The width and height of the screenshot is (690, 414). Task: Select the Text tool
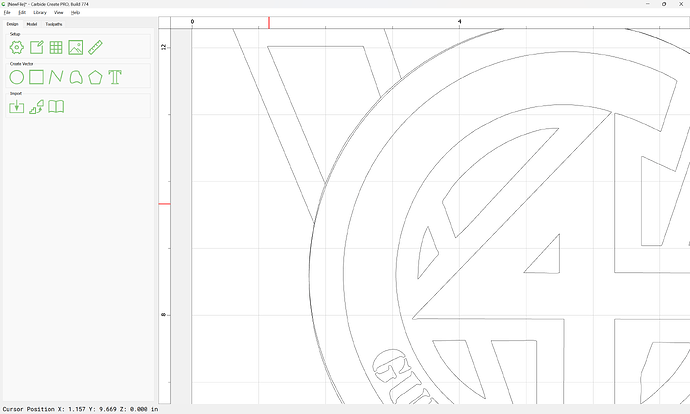(x=115, y=77)
